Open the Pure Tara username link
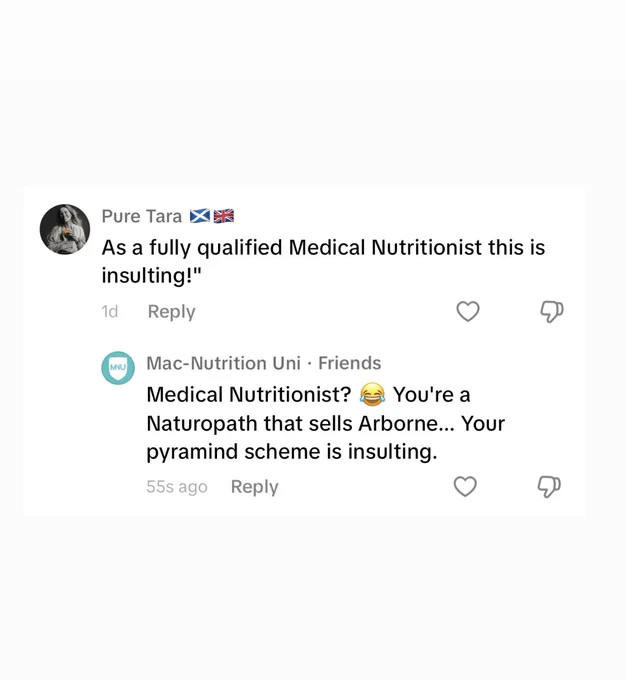626x680 pixels. 141,216
